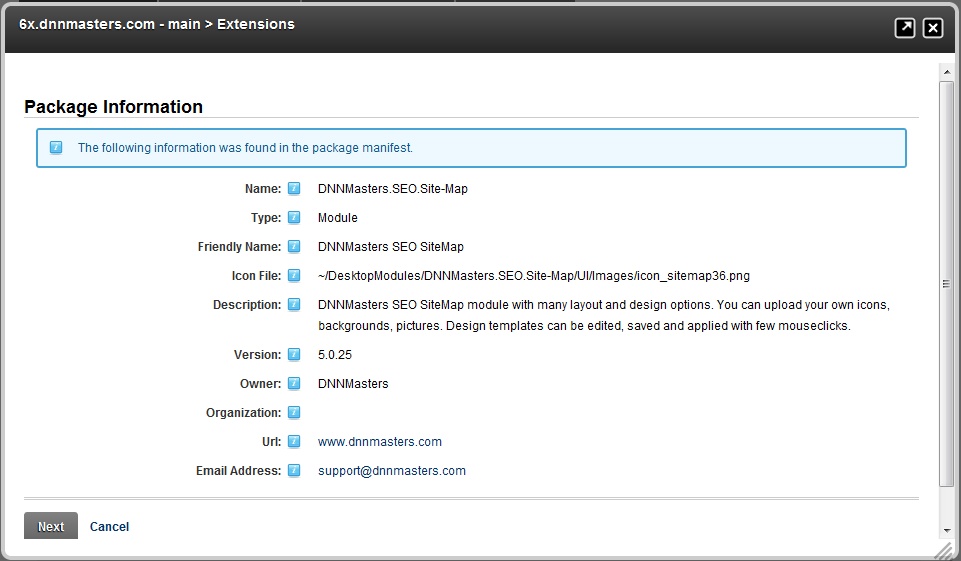Cancel the package installation
This screenshot has width=961, height=561.
[x=109, y=527]
